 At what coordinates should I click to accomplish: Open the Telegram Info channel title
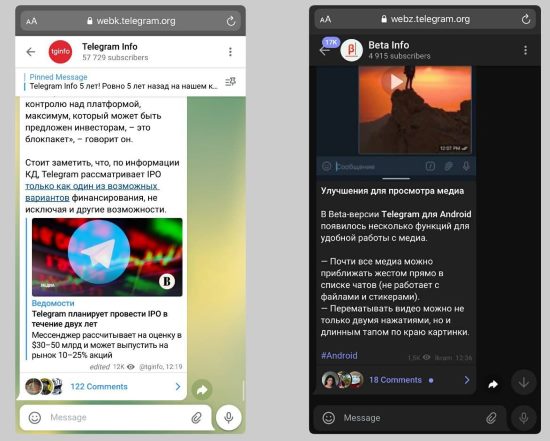click(110, 47)
